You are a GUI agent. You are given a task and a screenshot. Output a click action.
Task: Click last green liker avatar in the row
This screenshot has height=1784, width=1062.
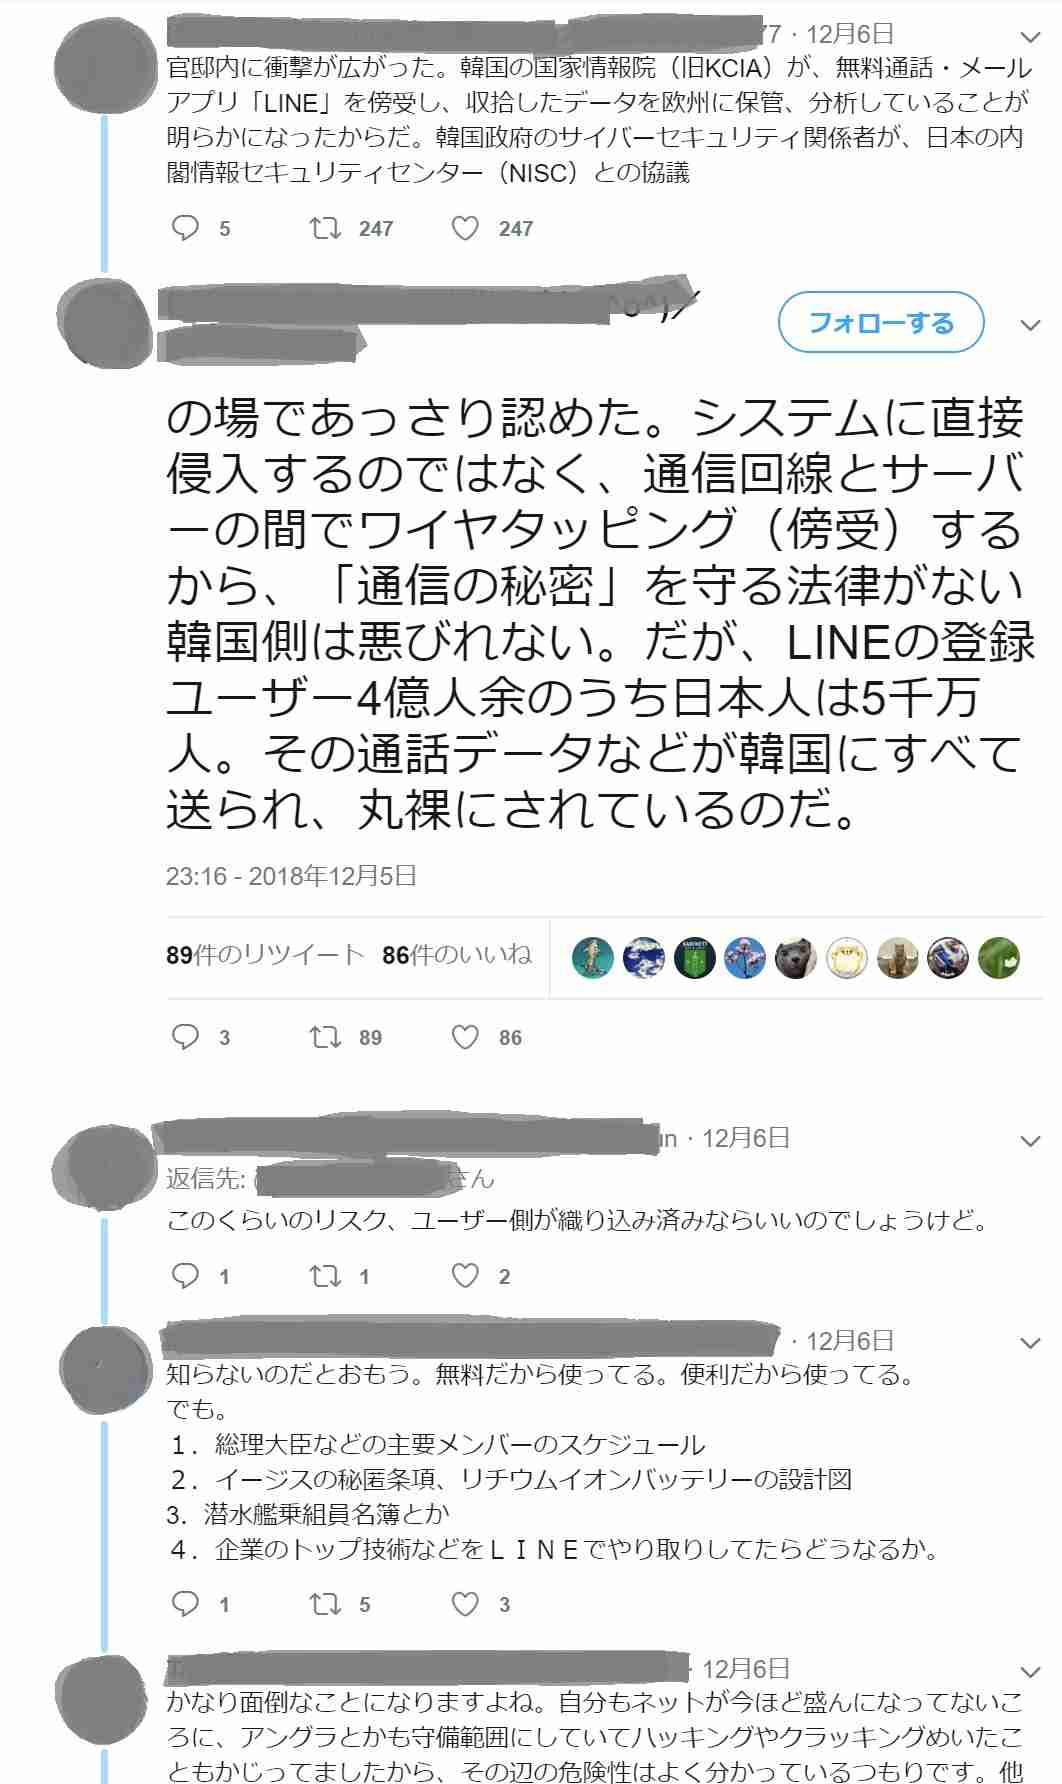click(998, 957)
